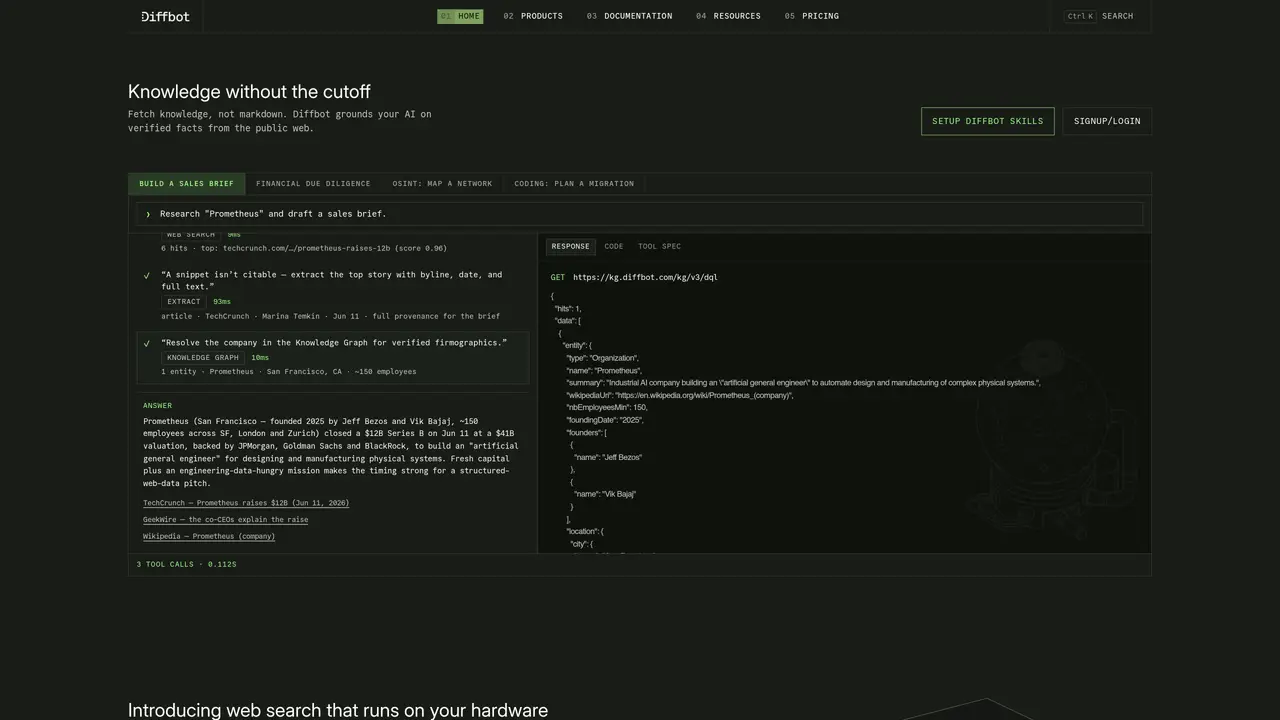Switch to the Code tab

pyautogui.click(x=614, y=246)
